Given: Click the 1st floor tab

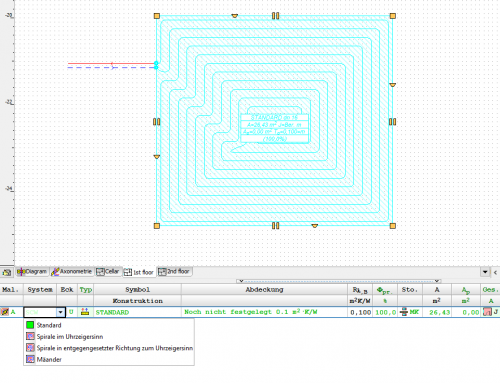Looking at the screenshot, I should point(139,272).
